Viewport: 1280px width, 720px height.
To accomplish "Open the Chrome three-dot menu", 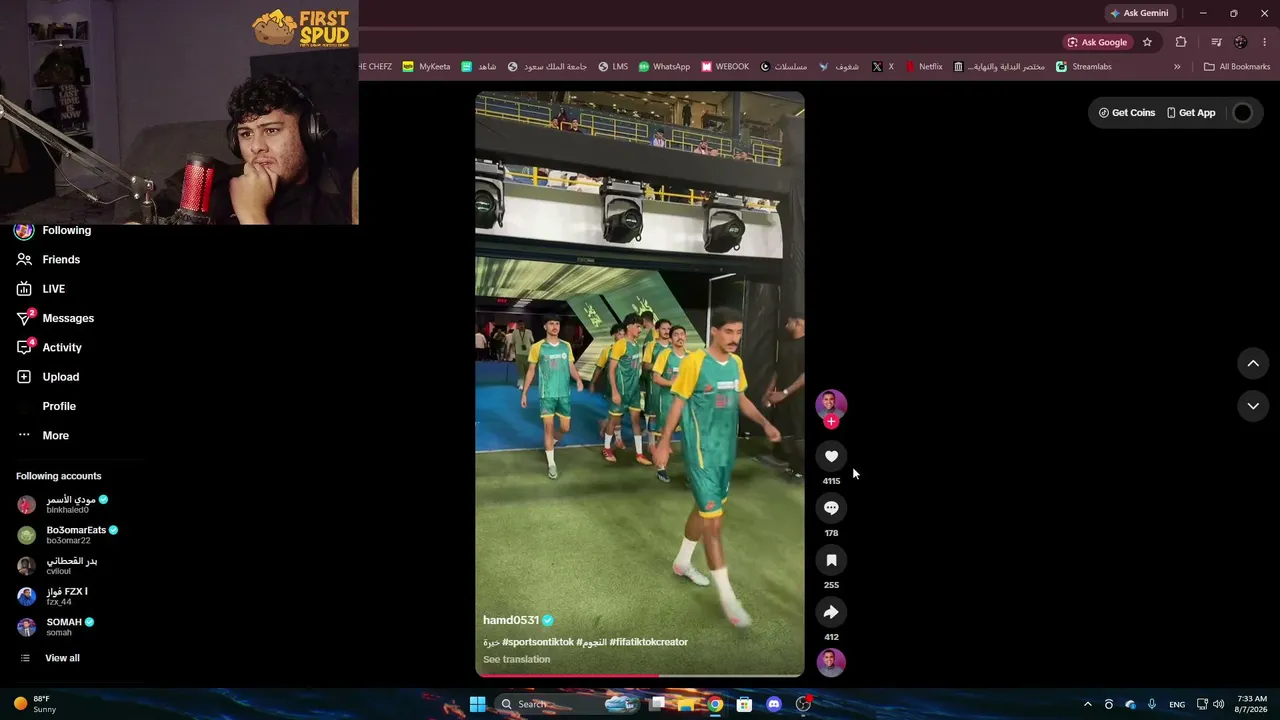I will tap(1265, 42).
